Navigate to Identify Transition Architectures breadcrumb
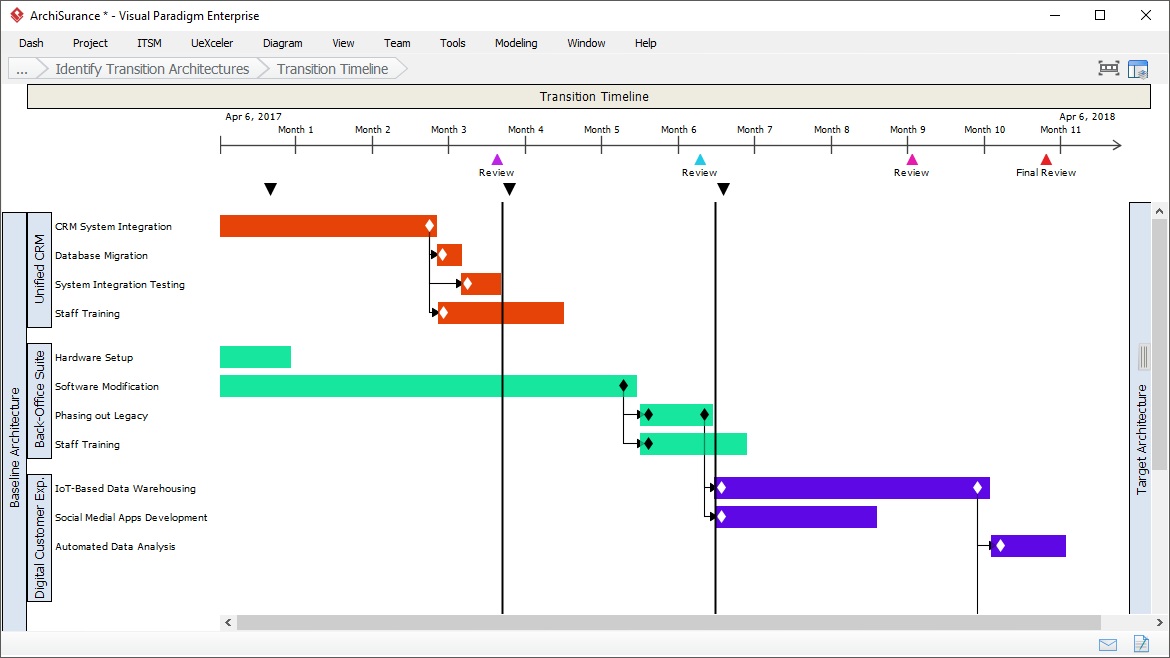Viewport: 1170px width, 658px height. pos(152,69)
